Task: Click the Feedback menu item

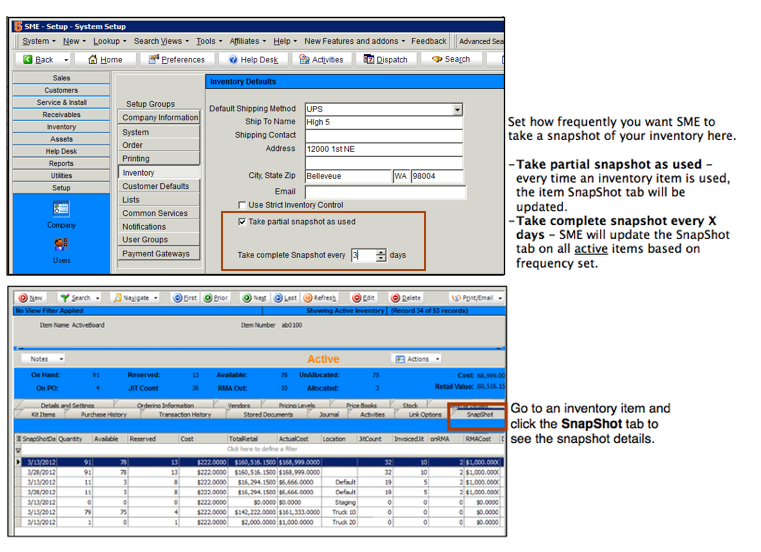Action: [x=429, y=41]
